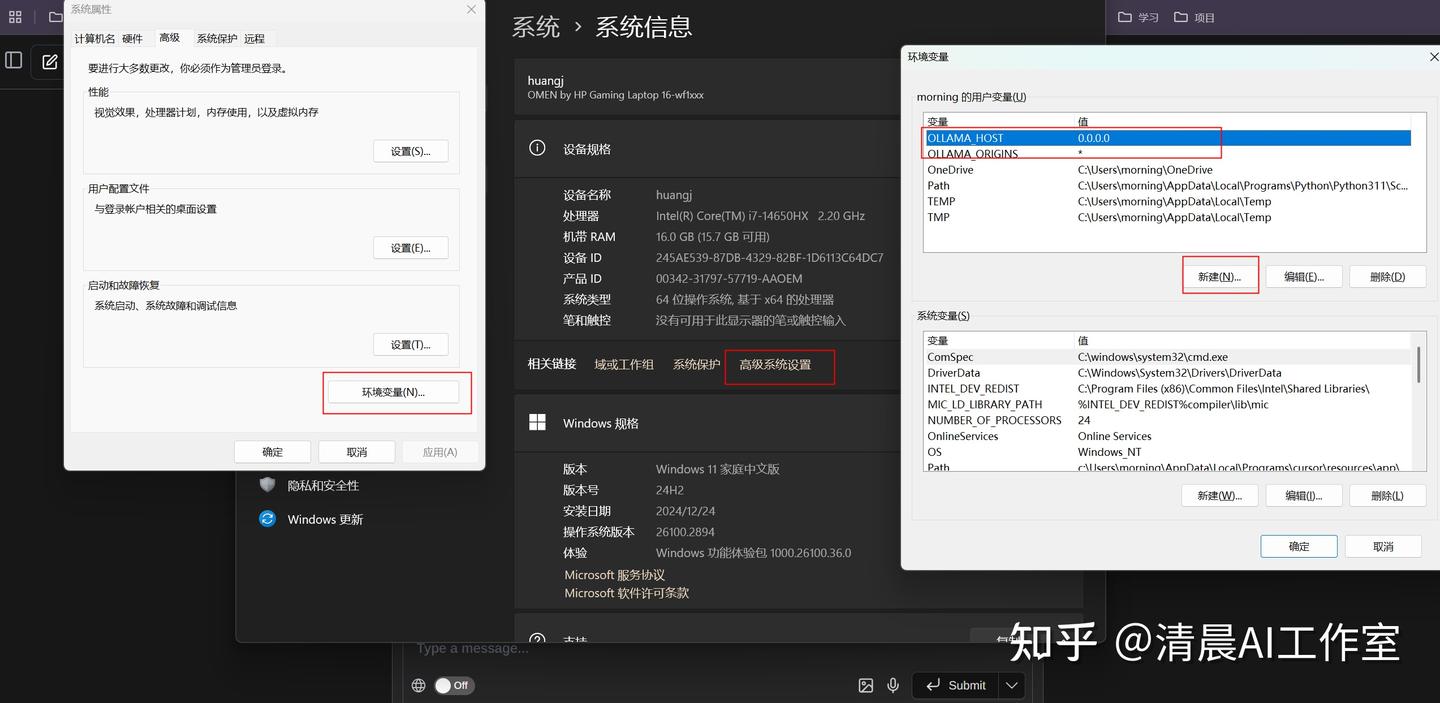Select the ComSpec system variable row
The width and height of the screenshot is (1440, 703).
coord(1168,357)
